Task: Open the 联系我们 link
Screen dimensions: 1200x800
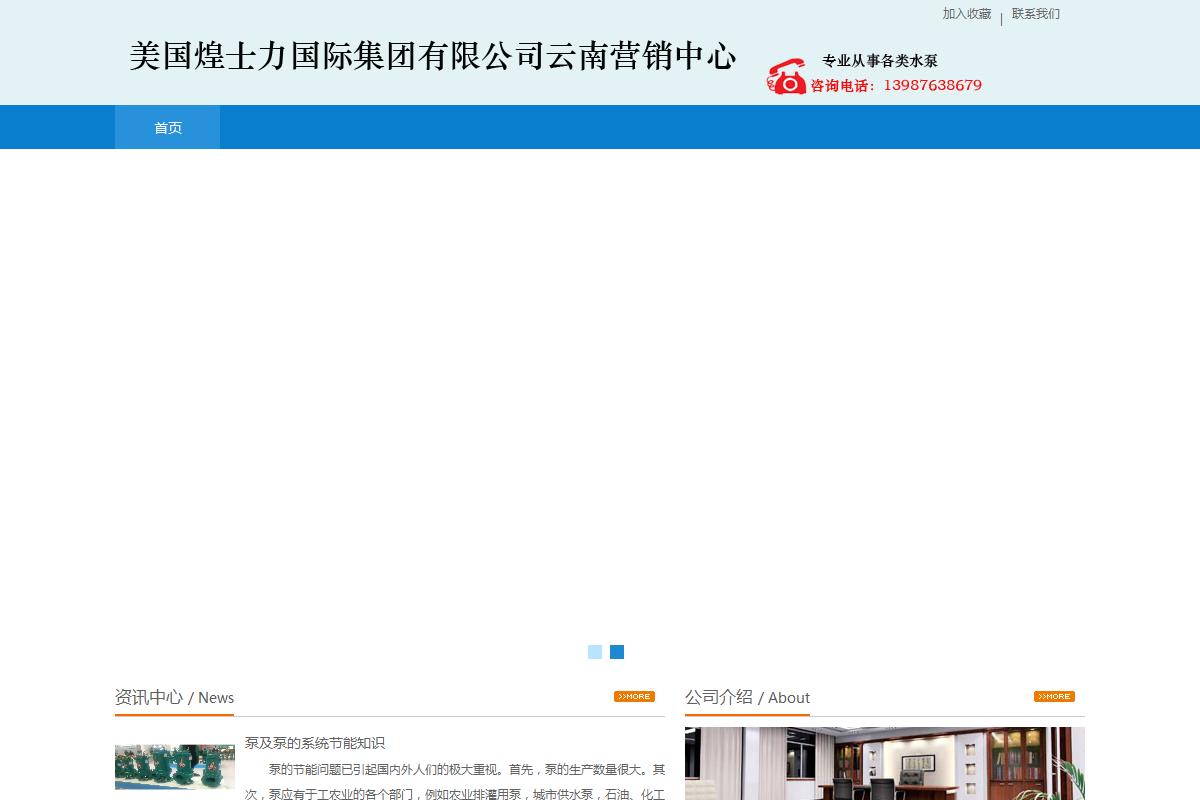Action: (x=1035, y=14)
